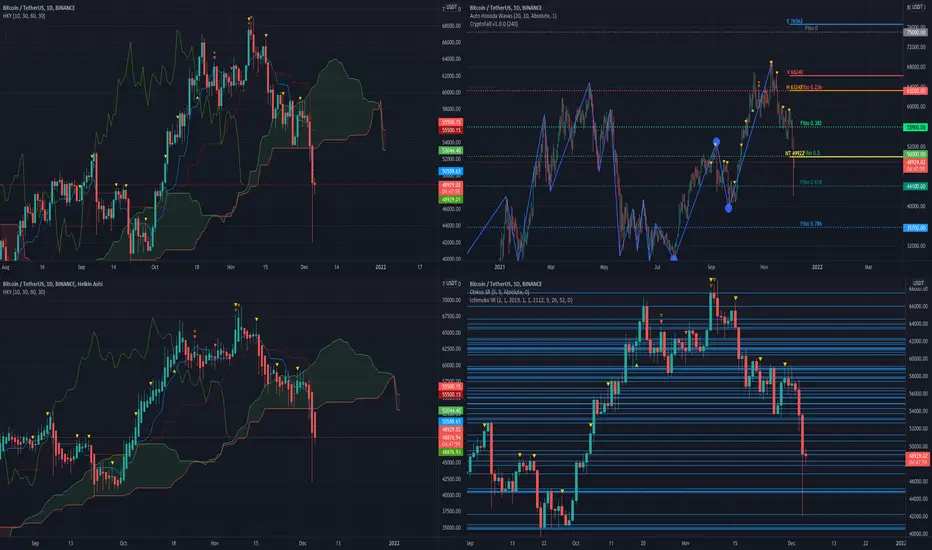
Task: Select the blue wave circle at the July low
Action: [x=673, y=258]
